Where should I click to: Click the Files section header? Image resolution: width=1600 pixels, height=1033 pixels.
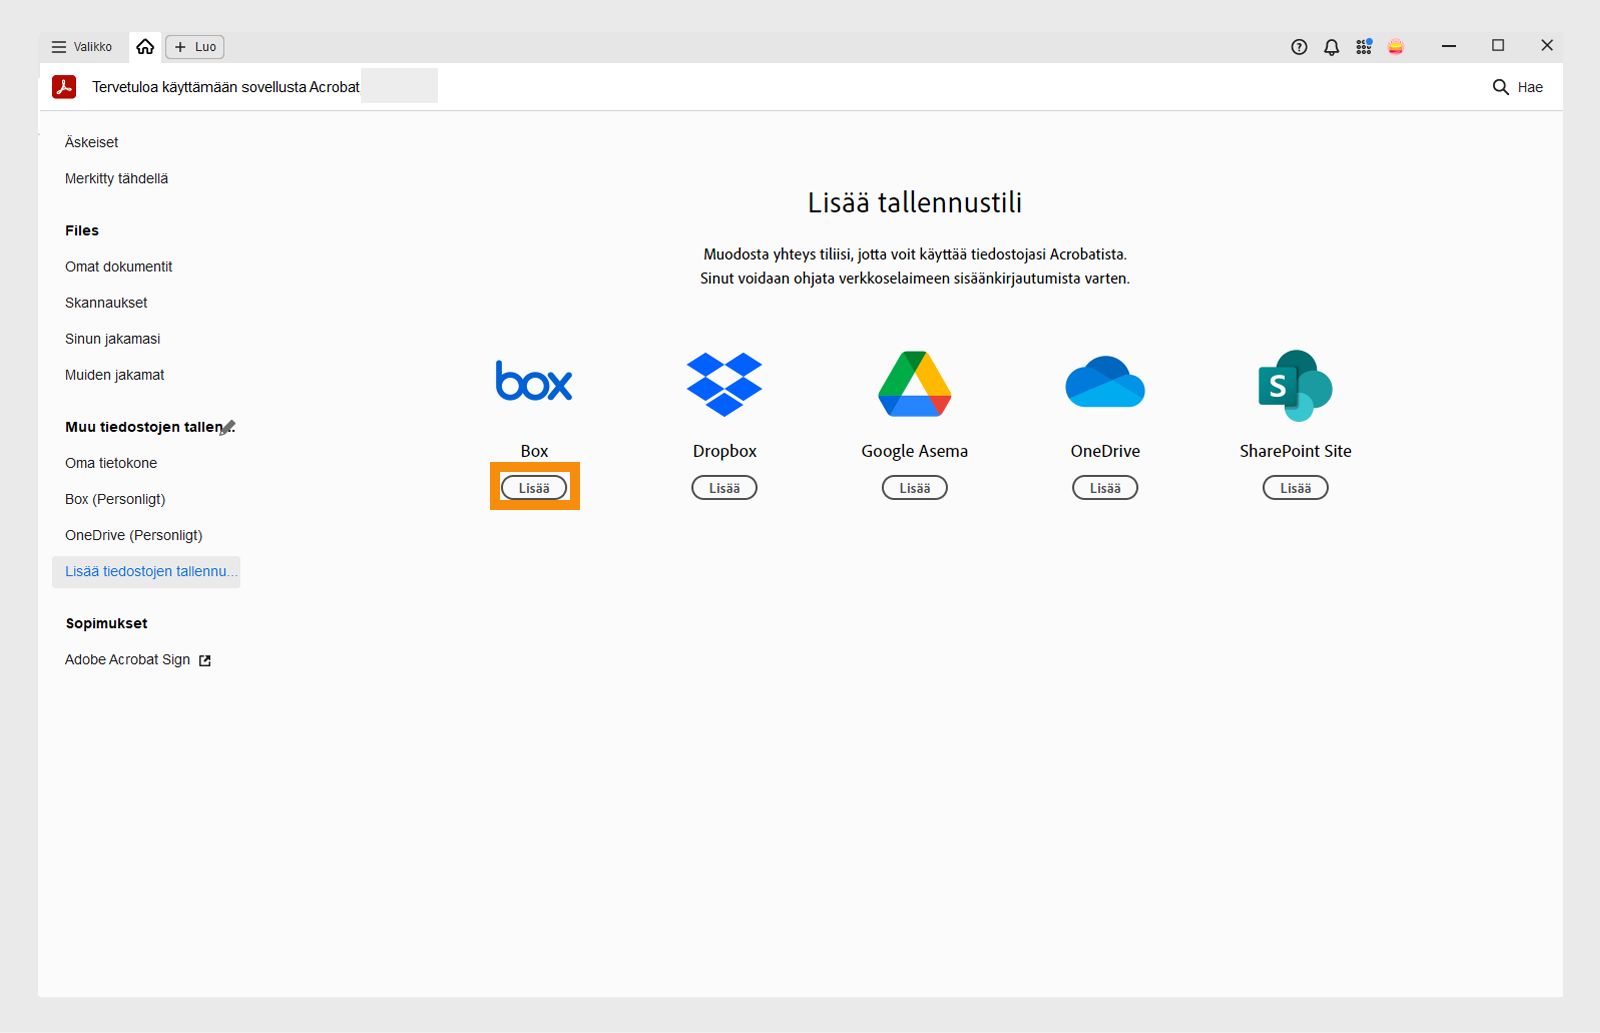(x=82, y=231)
